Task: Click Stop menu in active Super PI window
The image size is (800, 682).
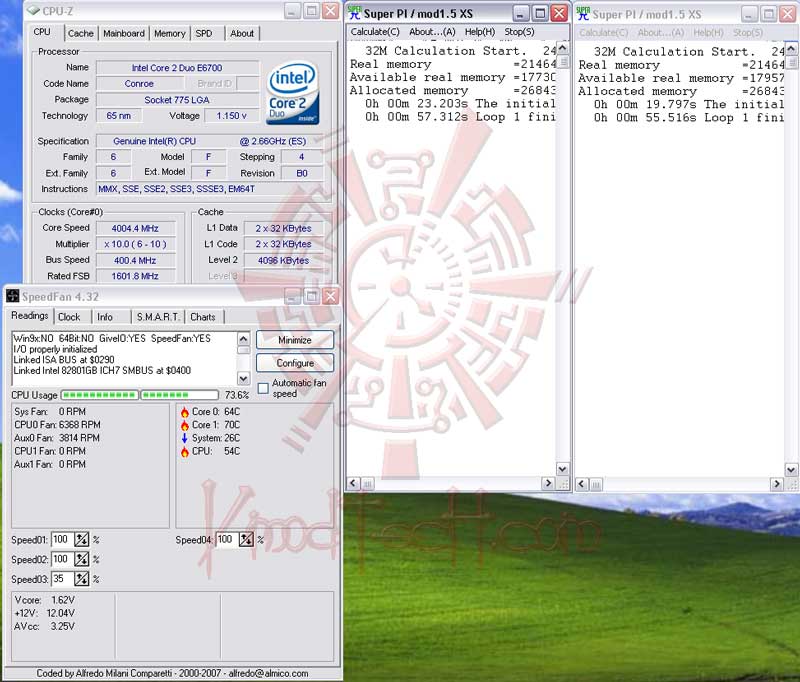Action: coord(519,32)
